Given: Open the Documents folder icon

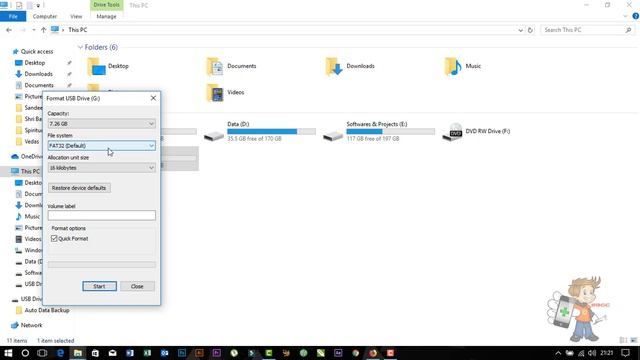Looking at the screenshot, I should pyautogui.click(x=215, y=67).
